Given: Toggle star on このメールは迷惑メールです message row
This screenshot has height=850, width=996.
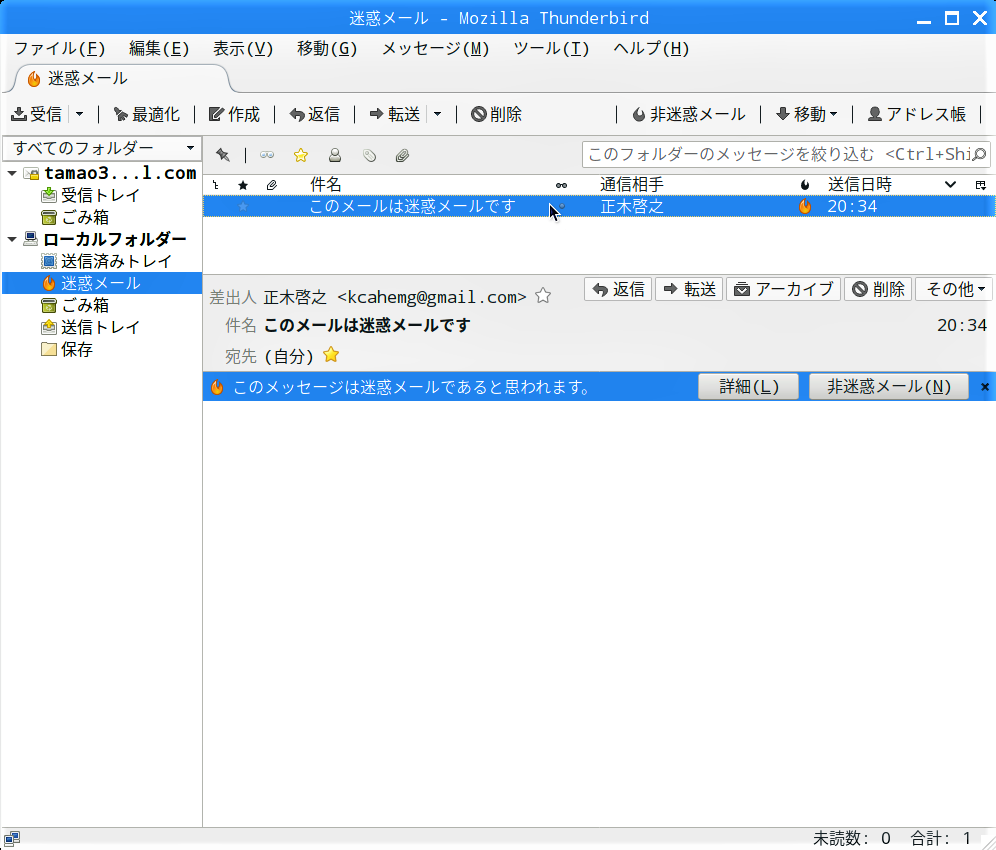Looking at the screenshot, I should [243, 206].
